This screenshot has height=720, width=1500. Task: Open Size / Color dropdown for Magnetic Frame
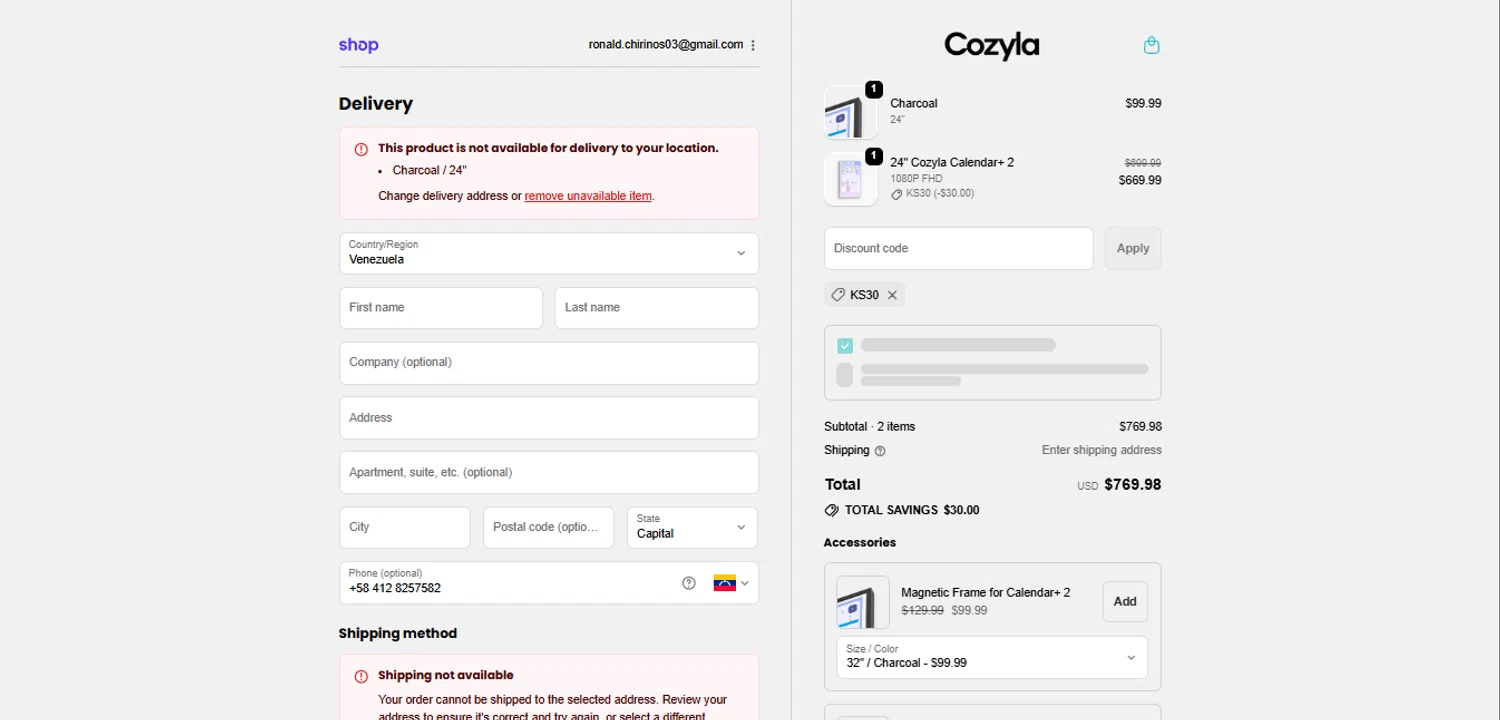click(992, 657)
